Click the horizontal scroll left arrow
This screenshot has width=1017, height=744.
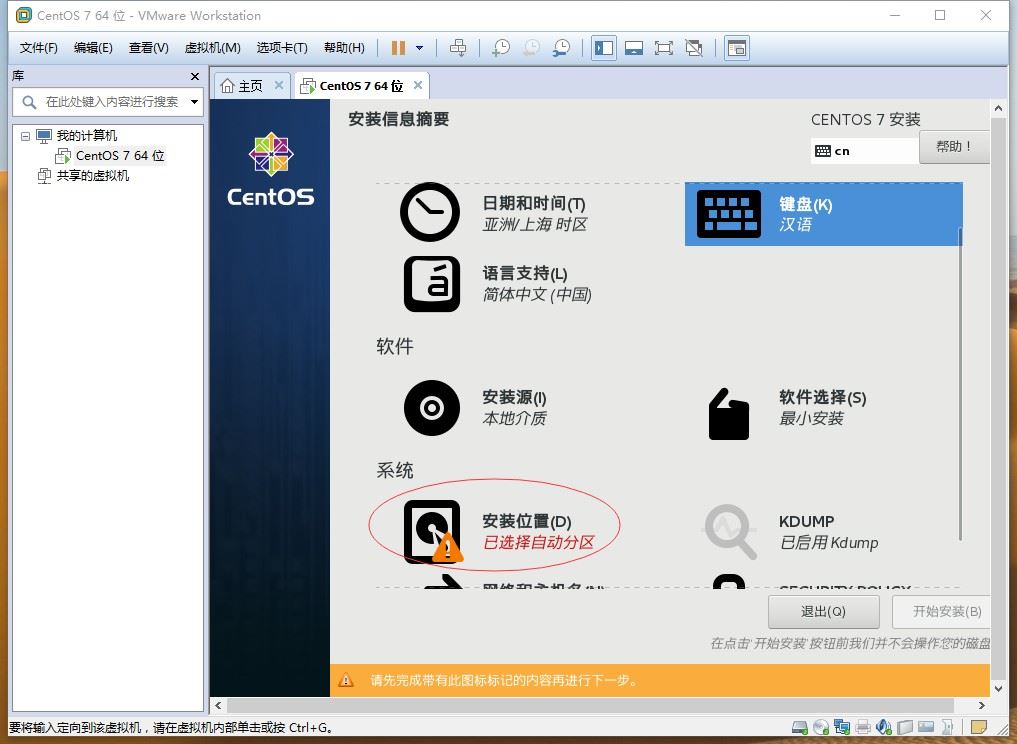[x=219, y=705]
